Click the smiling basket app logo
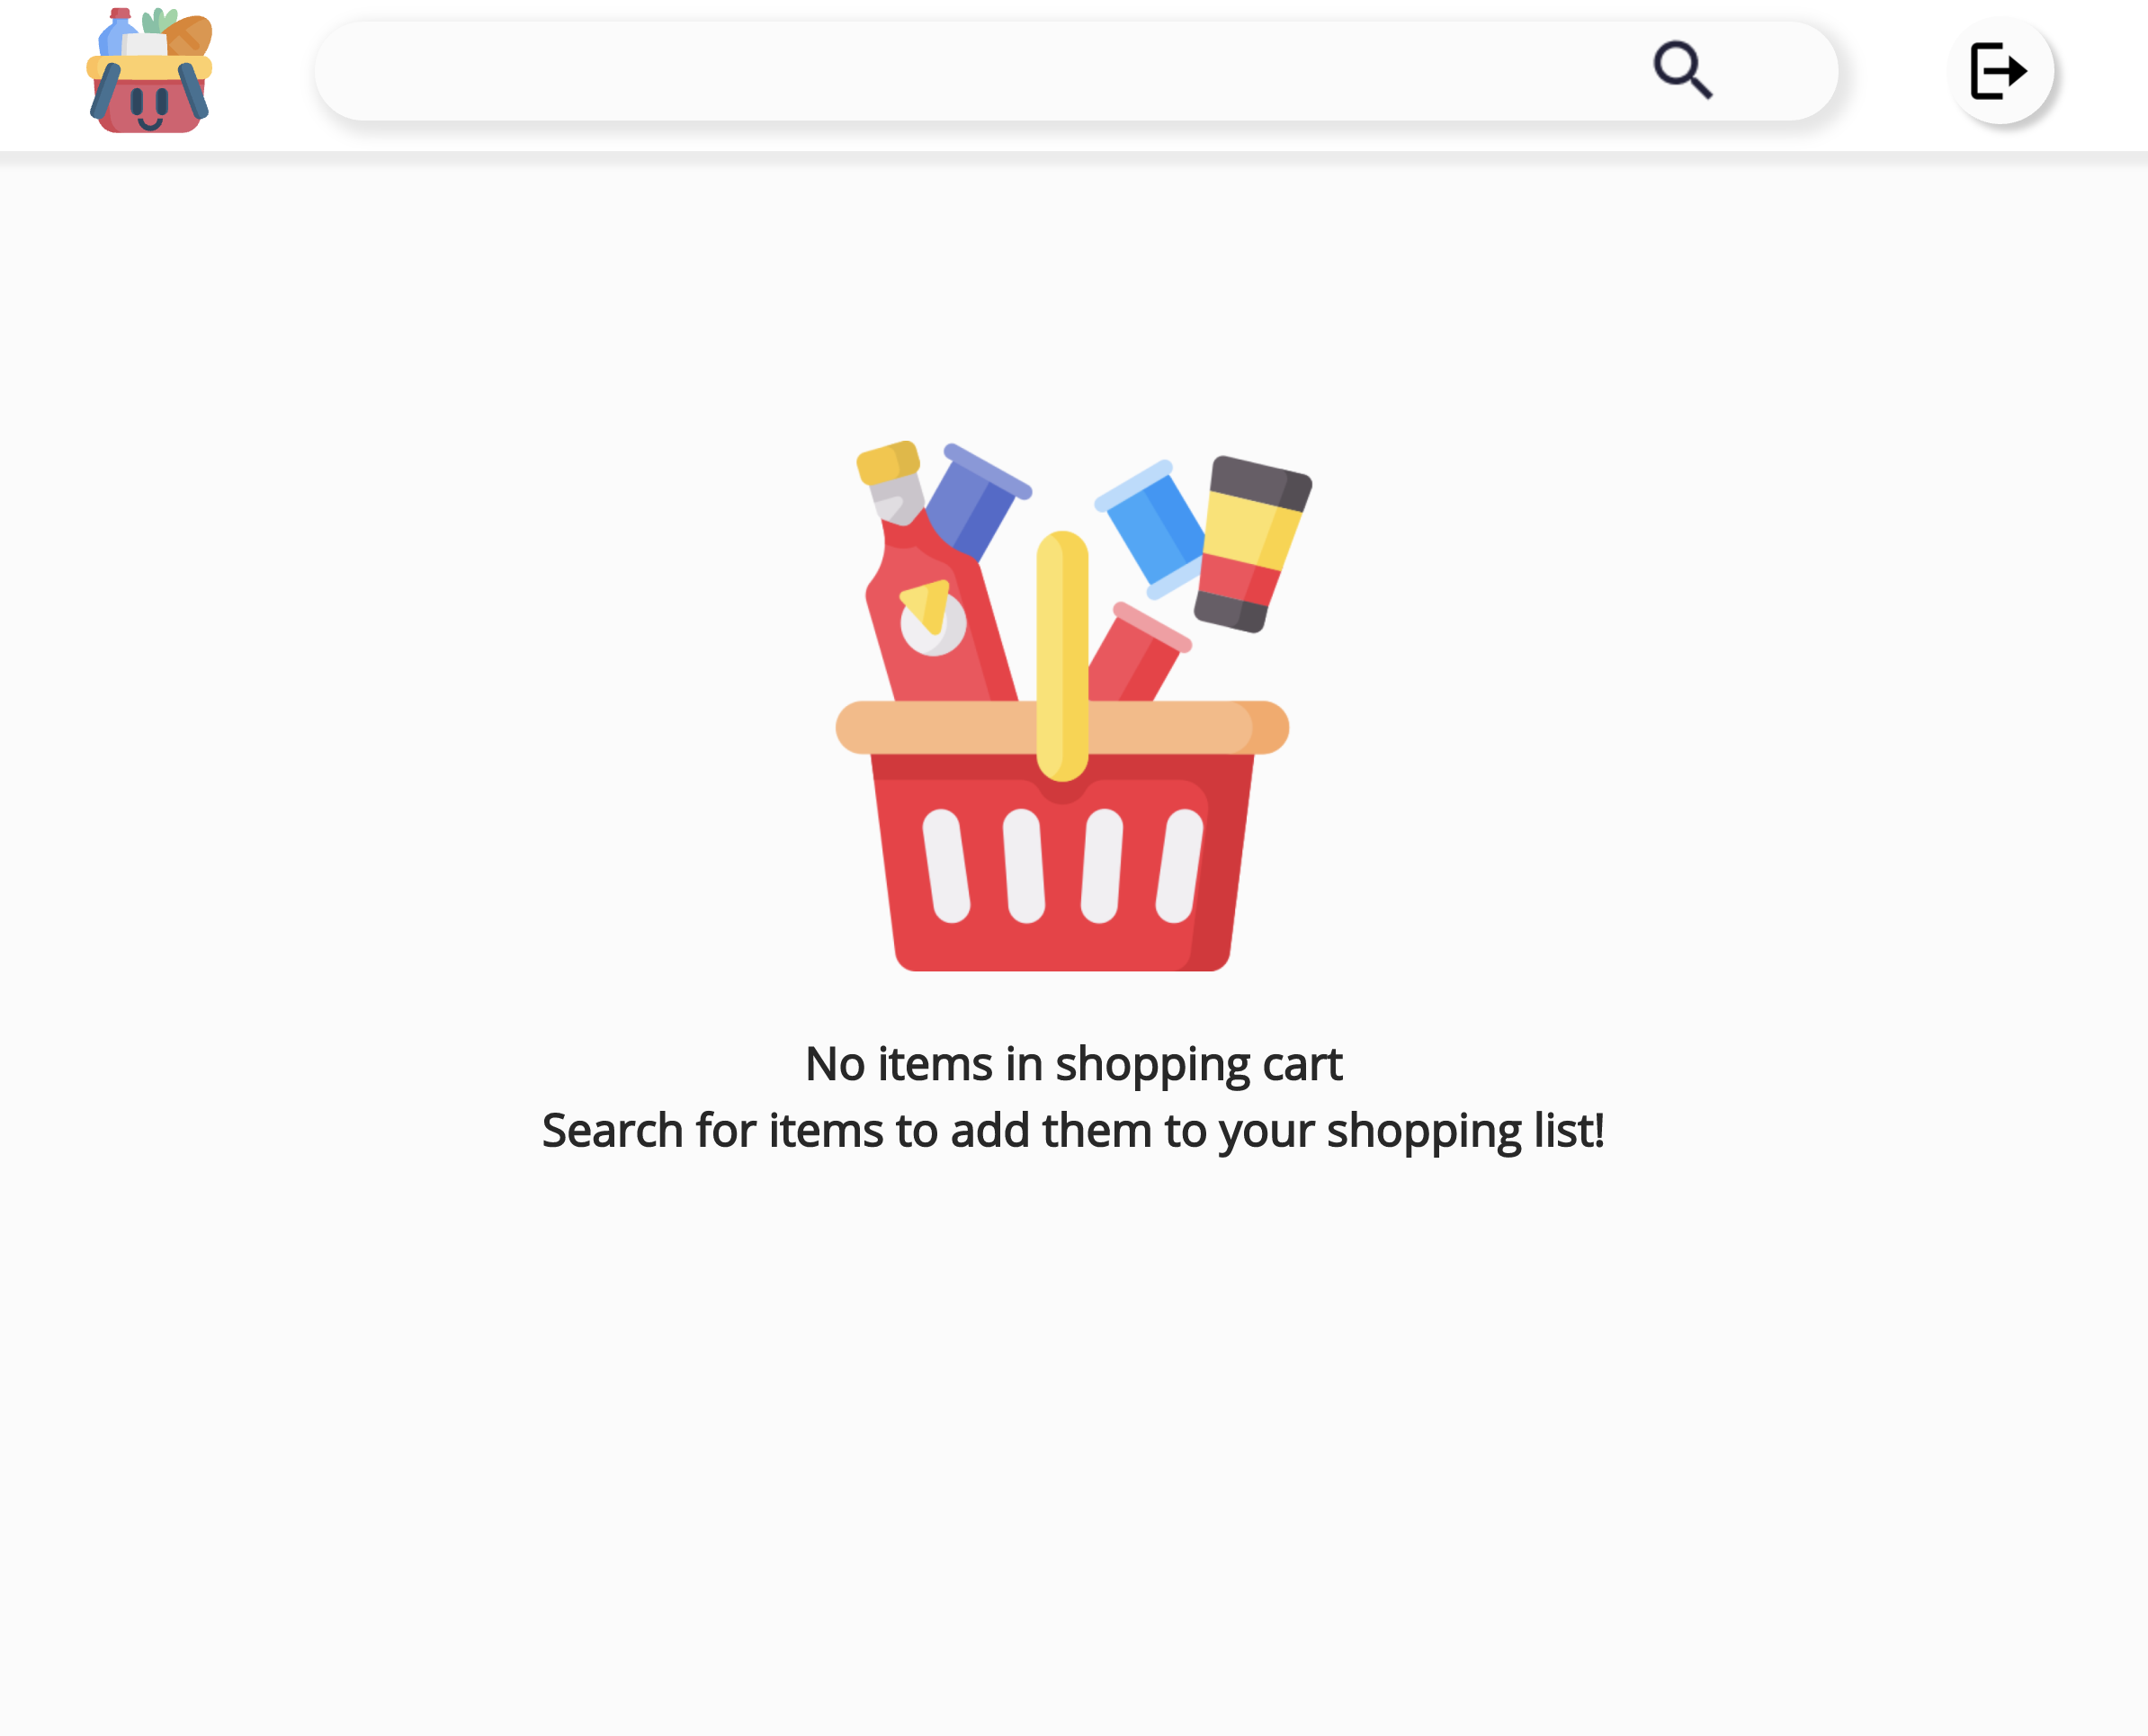2148x1736 pixels. click(x=149, y=70)
